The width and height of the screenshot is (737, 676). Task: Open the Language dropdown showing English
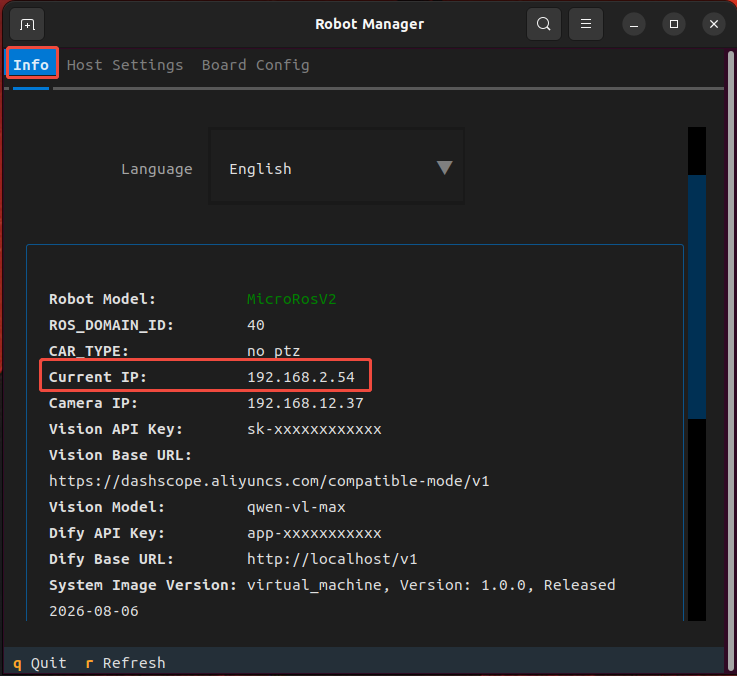337,166
